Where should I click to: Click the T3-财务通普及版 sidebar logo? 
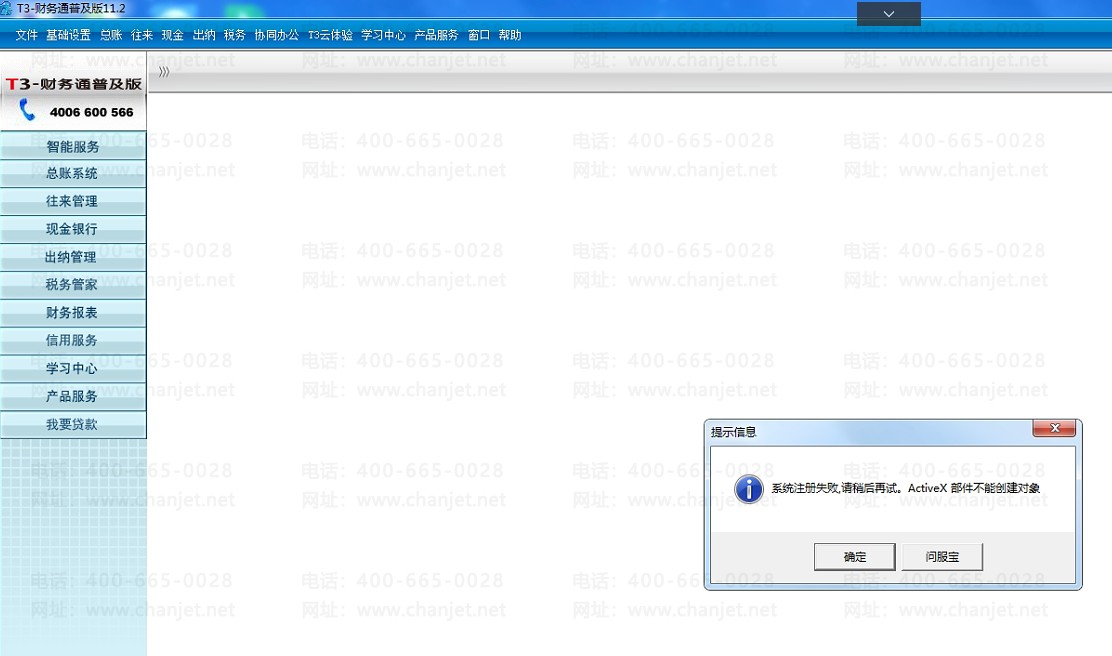coord(74,84)
